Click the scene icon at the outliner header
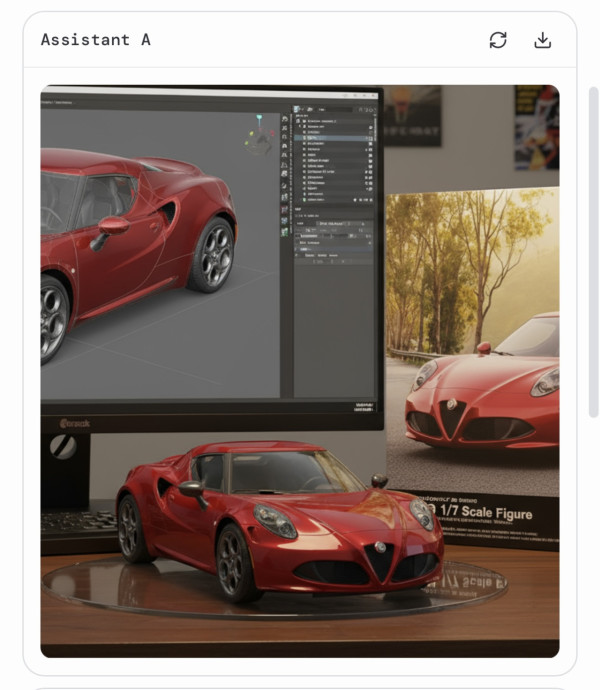 pyautogui.click(x=297, y=109)
